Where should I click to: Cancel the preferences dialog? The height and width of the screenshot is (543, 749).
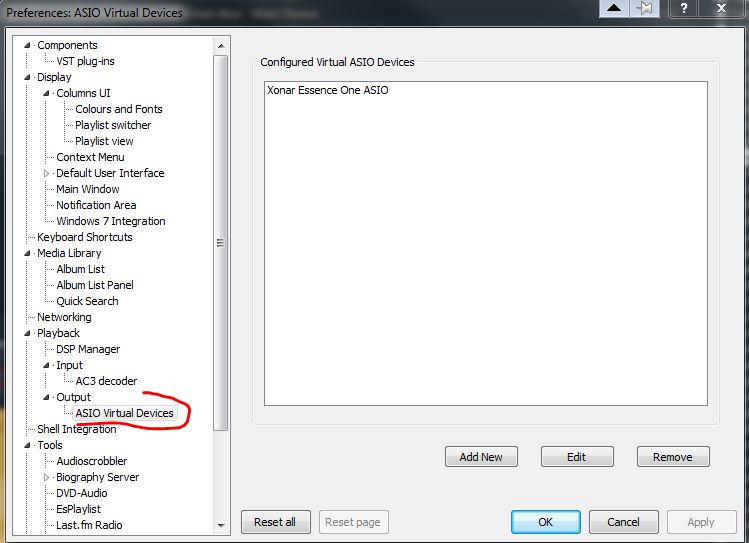click(623, 522)
